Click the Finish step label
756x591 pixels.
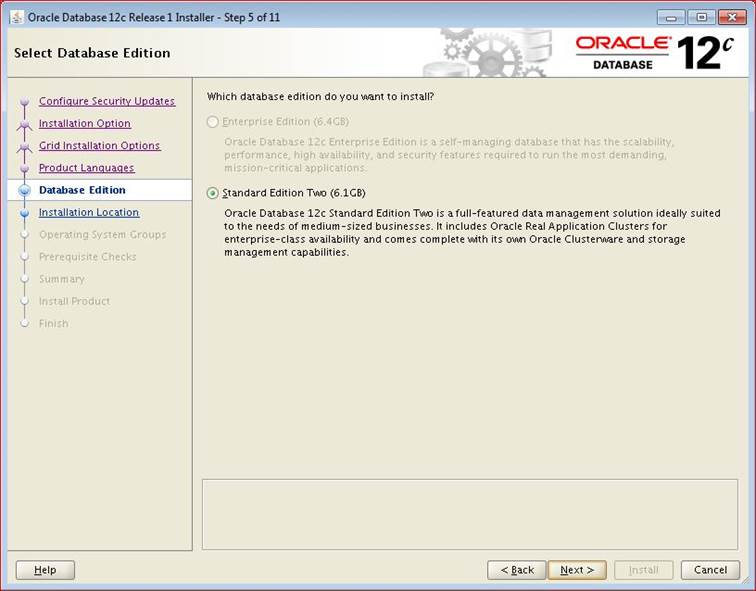click(x=53, y=323)
